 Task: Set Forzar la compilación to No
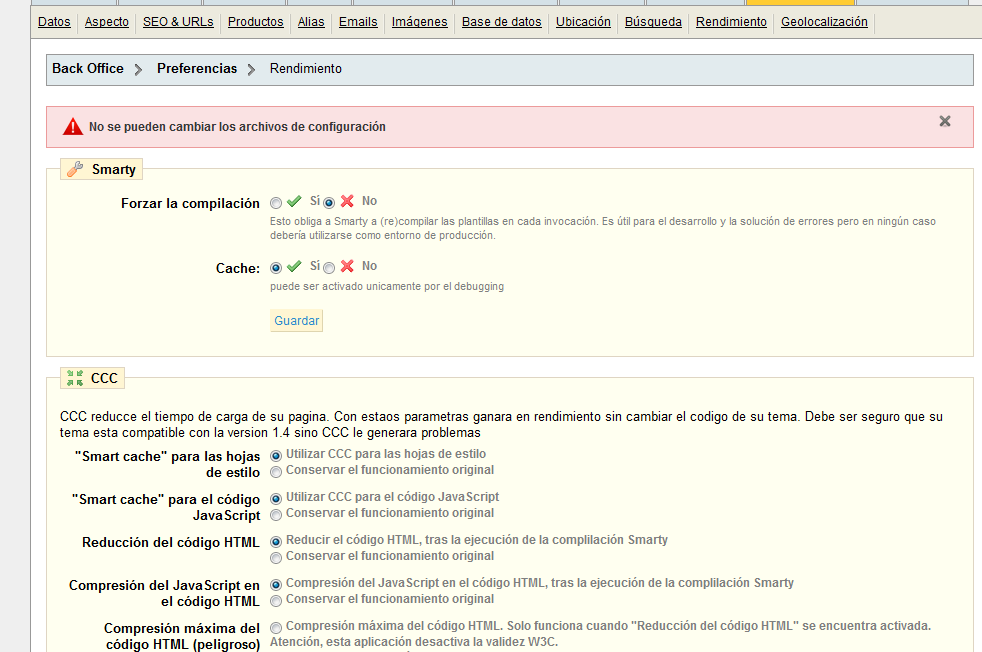point(329,203)
